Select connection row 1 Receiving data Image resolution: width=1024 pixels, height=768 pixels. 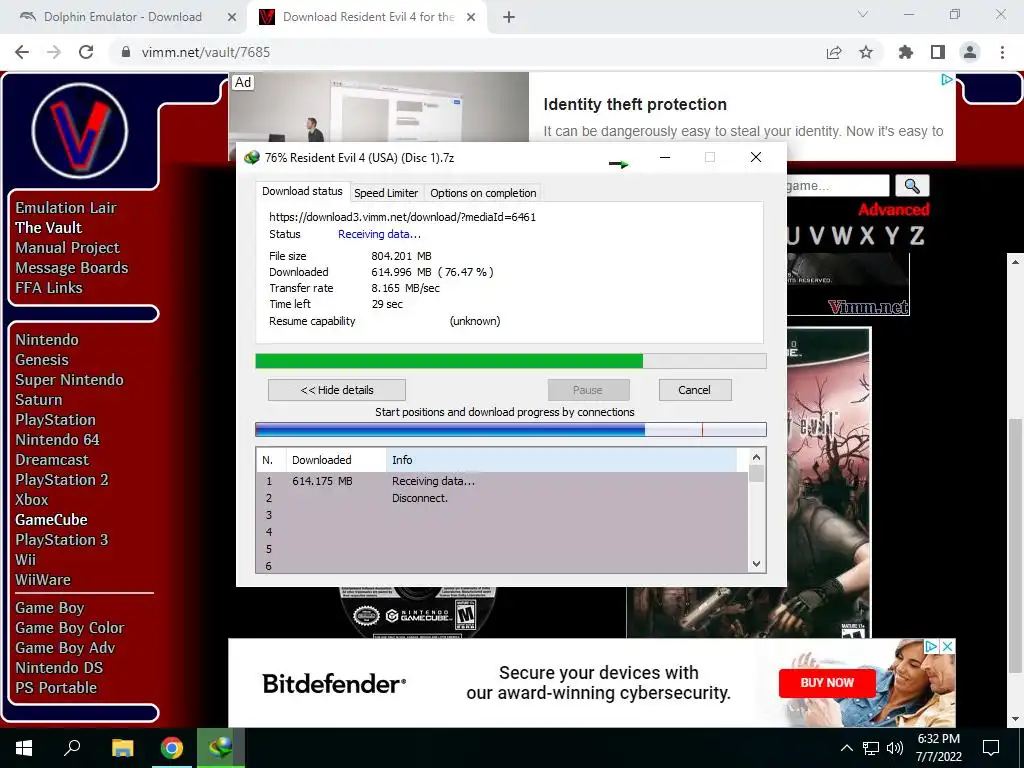point(502,481)
